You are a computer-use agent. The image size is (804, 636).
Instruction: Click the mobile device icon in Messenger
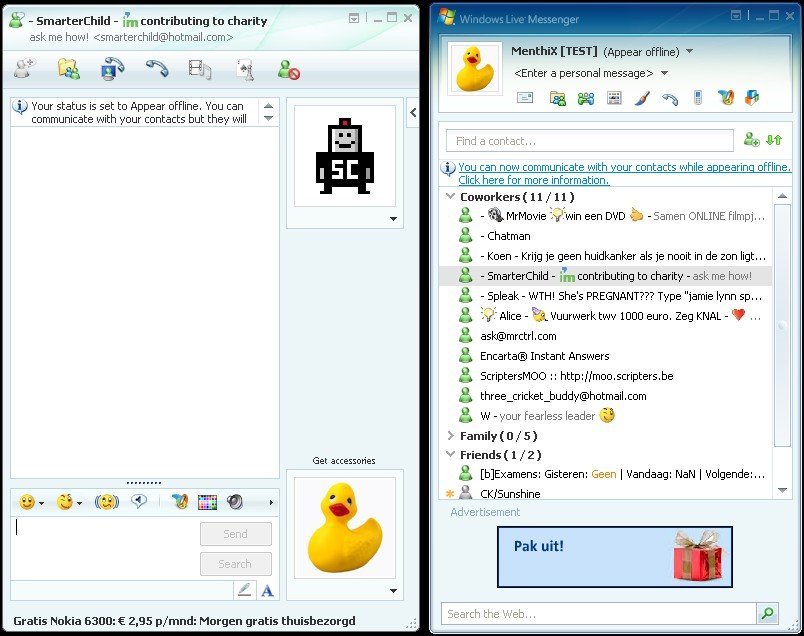point(697,97)
